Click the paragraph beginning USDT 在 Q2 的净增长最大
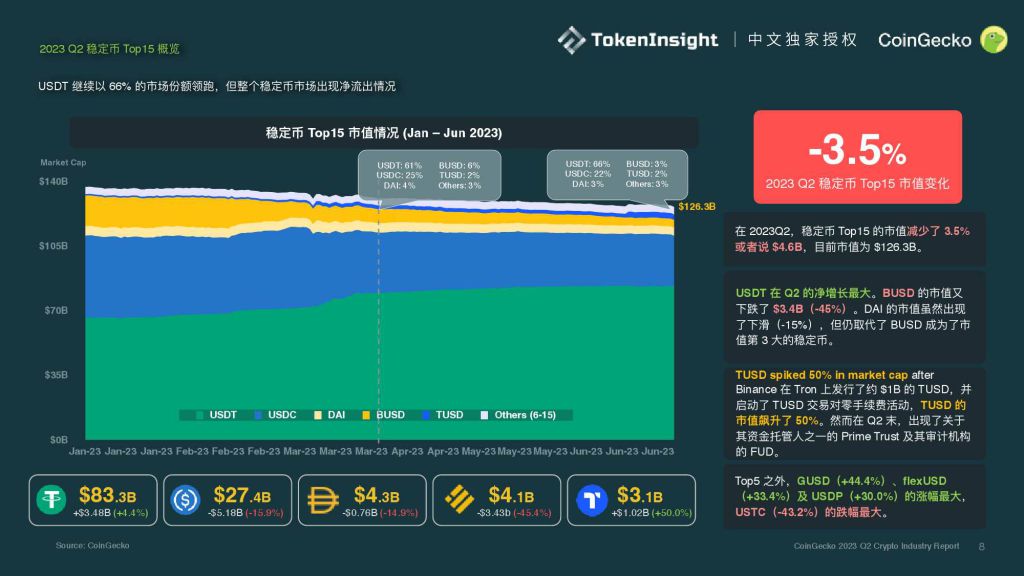Screen dimensions: 1024x576 coord(853,317)
